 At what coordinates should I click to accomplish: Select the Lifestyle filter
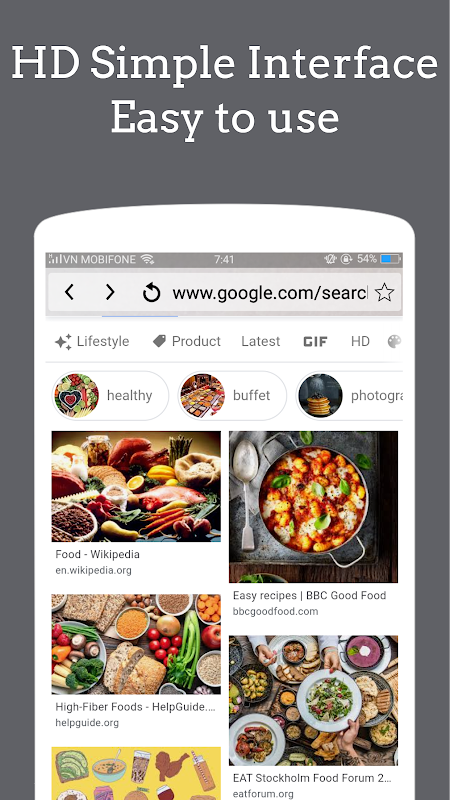92,341
